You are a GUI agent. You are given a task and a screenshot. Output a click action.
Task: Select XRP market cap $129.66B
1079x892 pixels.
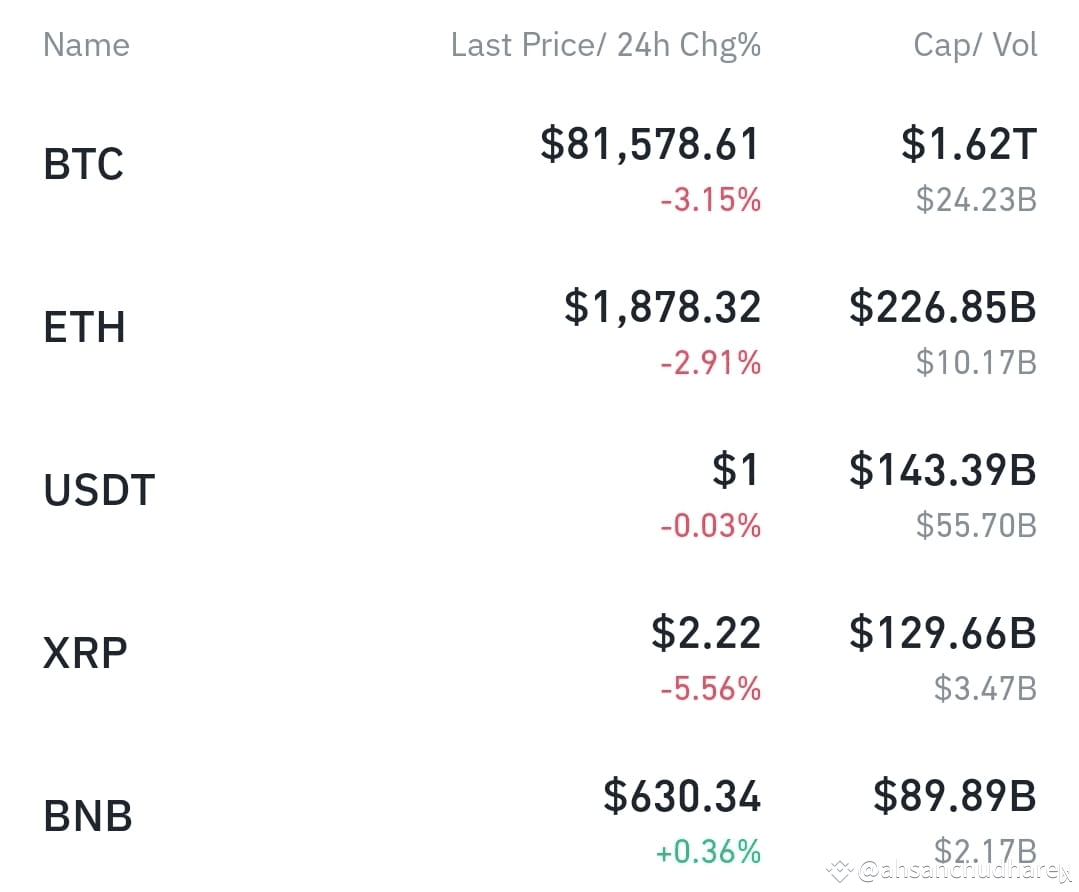point(943,633)
